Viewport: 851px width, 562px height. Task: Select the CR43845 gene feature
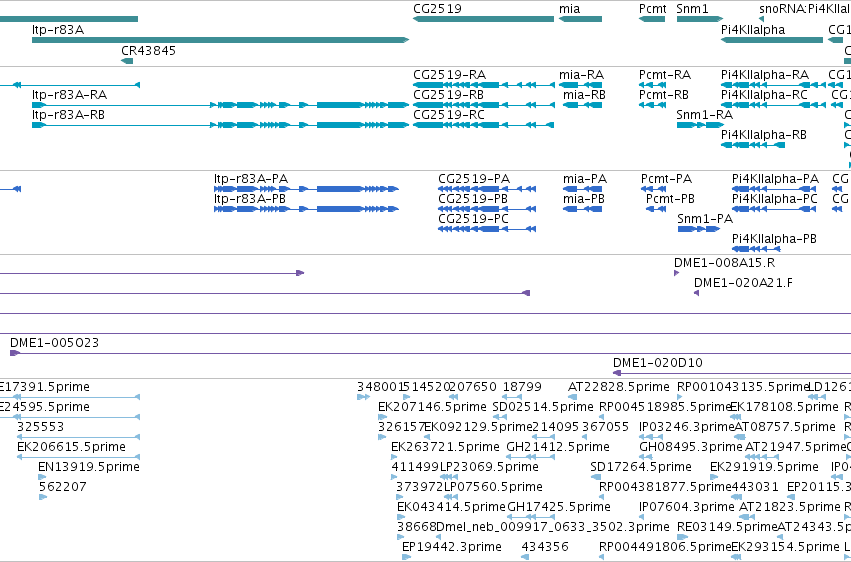(127, 61)
